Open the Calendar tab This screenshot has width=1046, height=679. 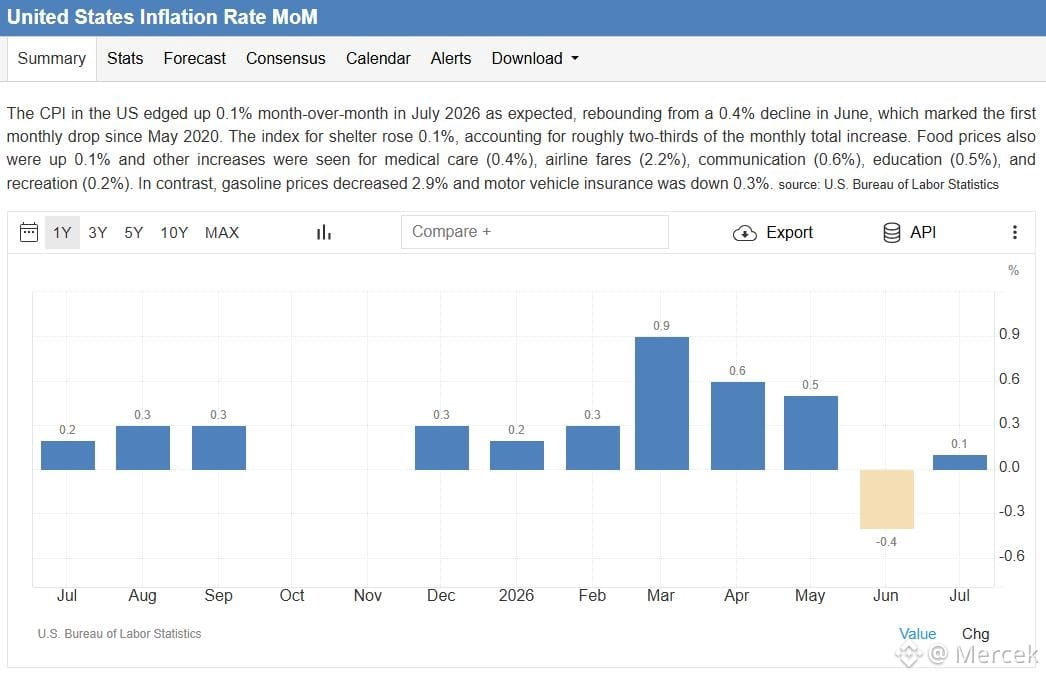pyautogui.click(x=378, y=59)
